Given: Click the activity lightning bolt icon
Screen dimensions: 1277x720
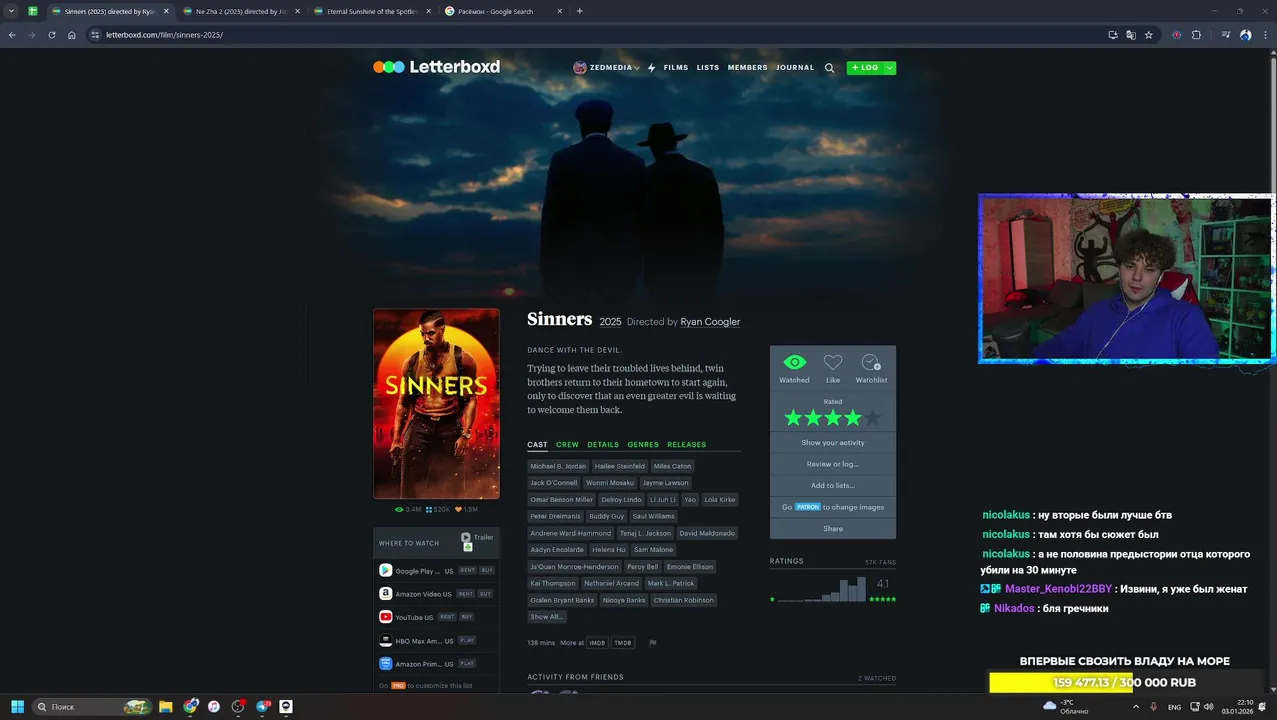Looking at the screenshot, I should [652, 68].
